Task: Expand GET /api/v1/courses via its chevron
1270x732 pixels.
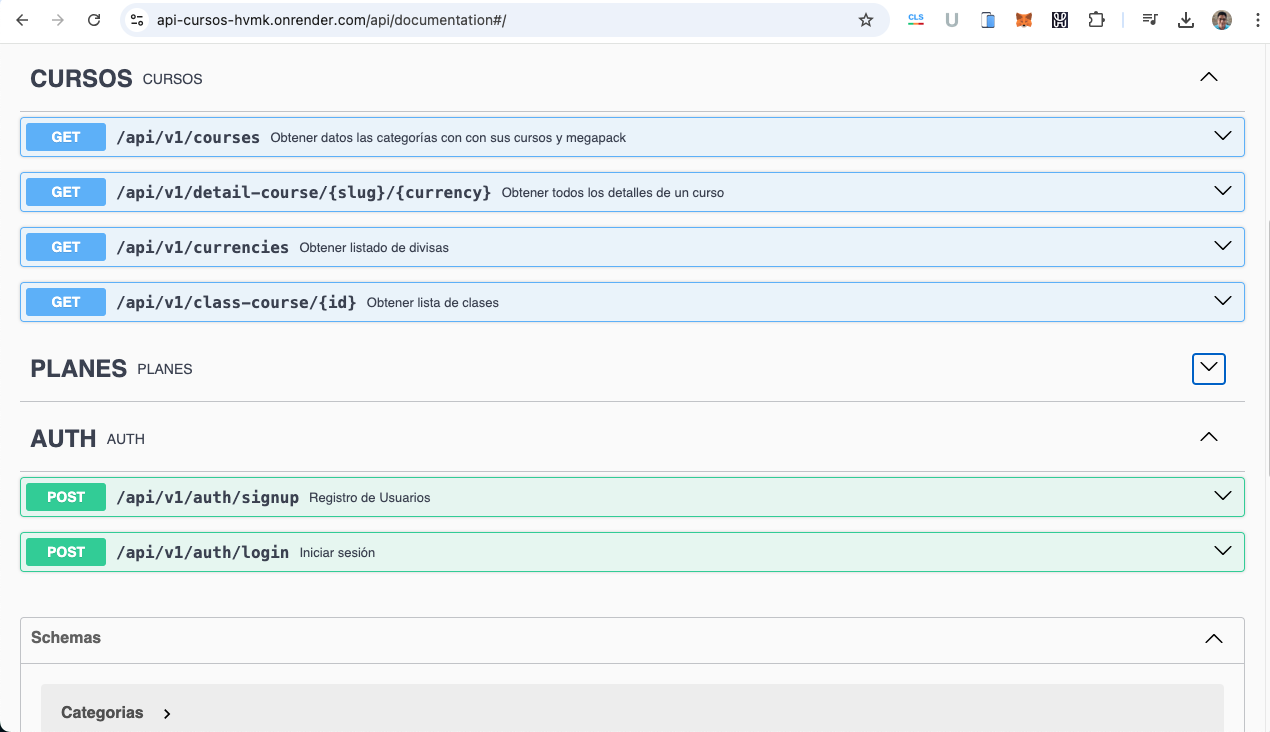Action: tap(1222, 136)
